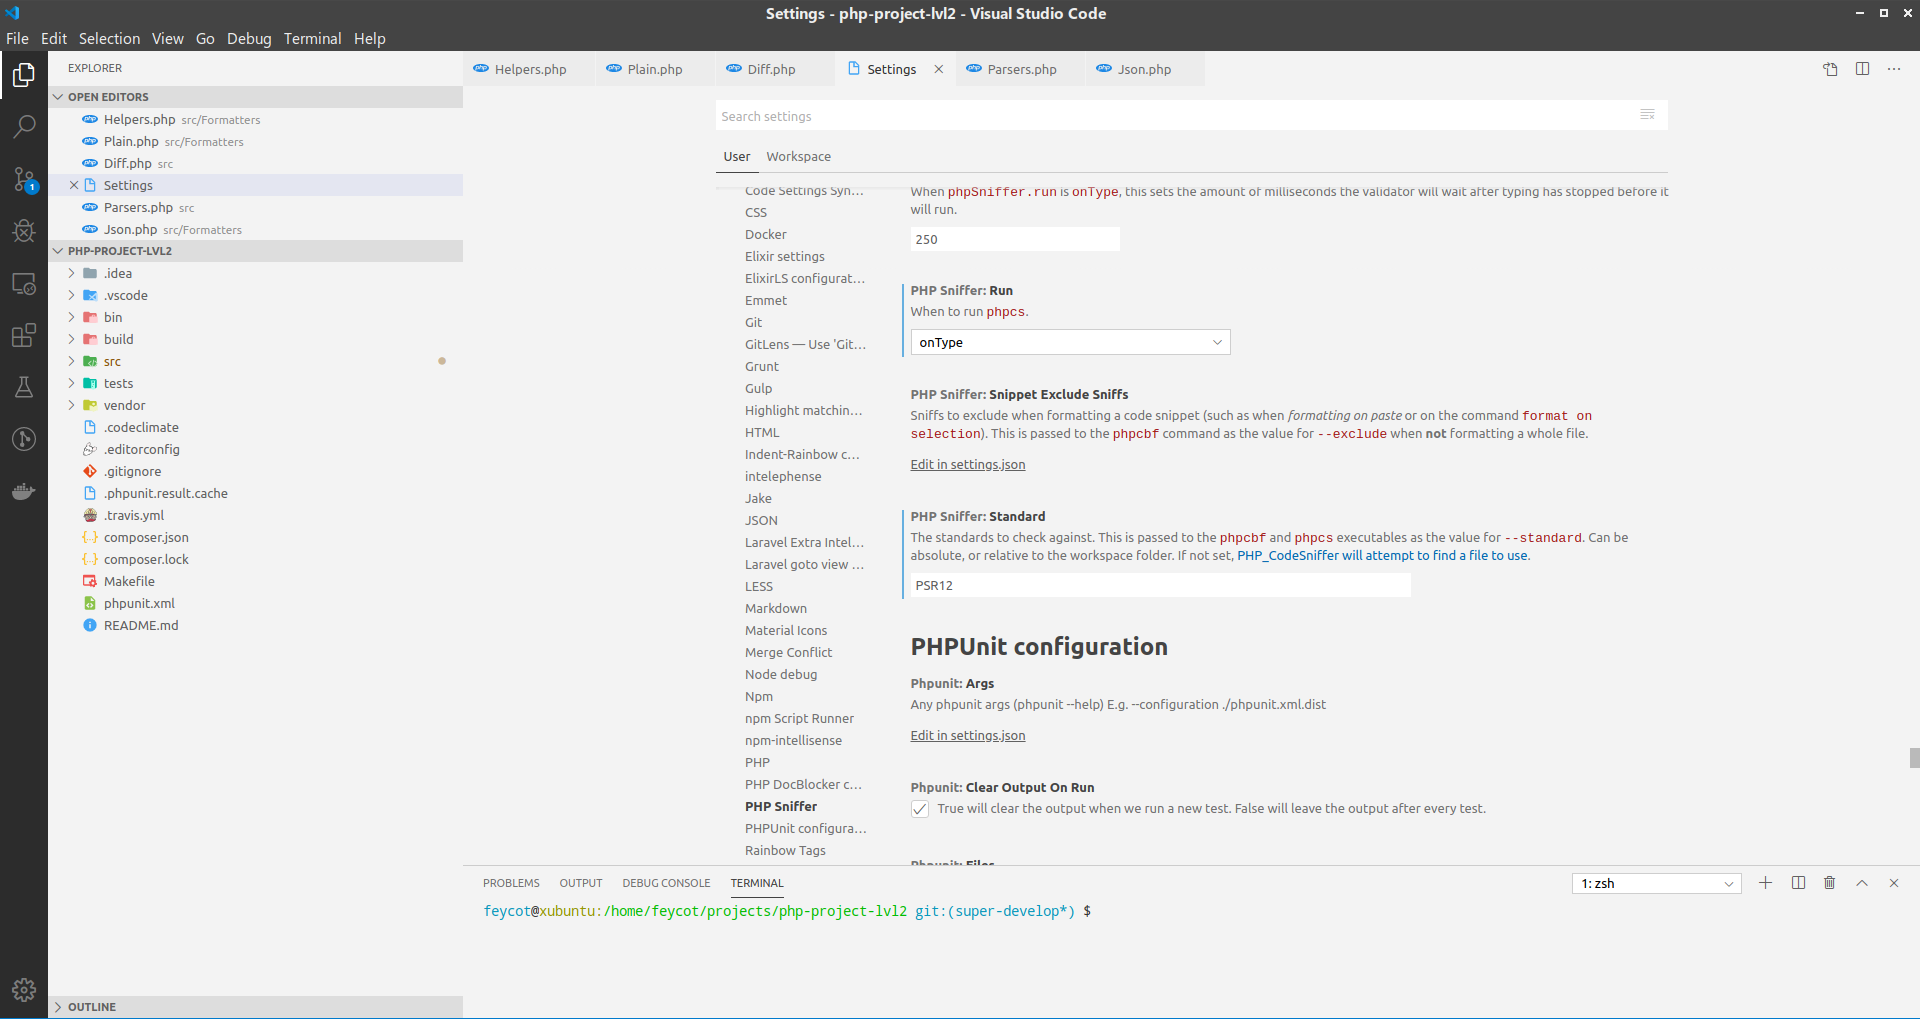Open the Source Control view showing one pending change
The image size is (1920, 1019).
(23, 179)
